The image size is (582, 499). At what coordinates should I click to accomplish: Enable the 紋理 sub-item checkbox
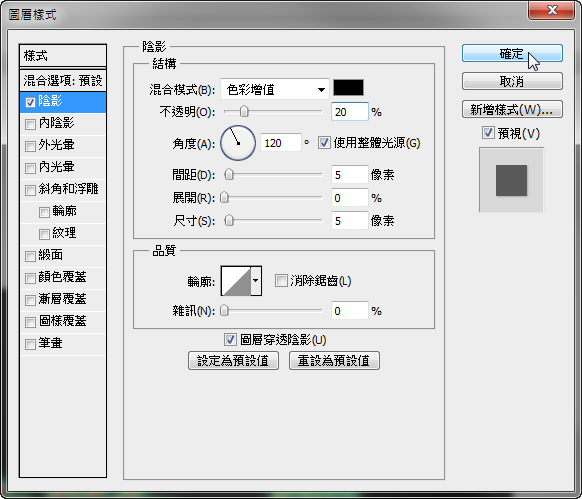(x=44, y=234)
